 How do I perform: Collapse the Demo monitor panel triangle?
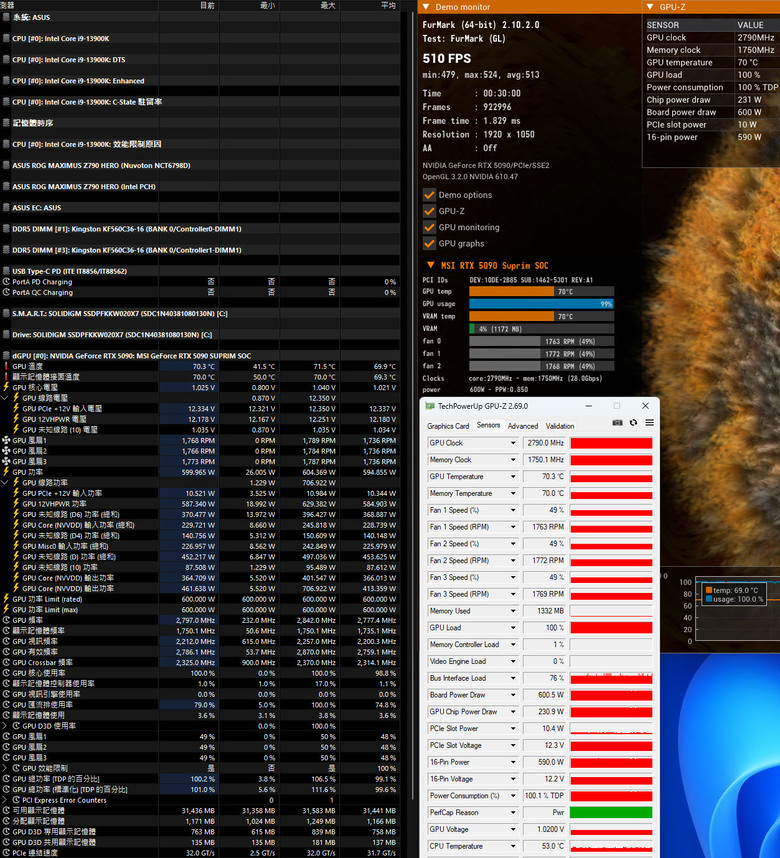pos(426,7)
